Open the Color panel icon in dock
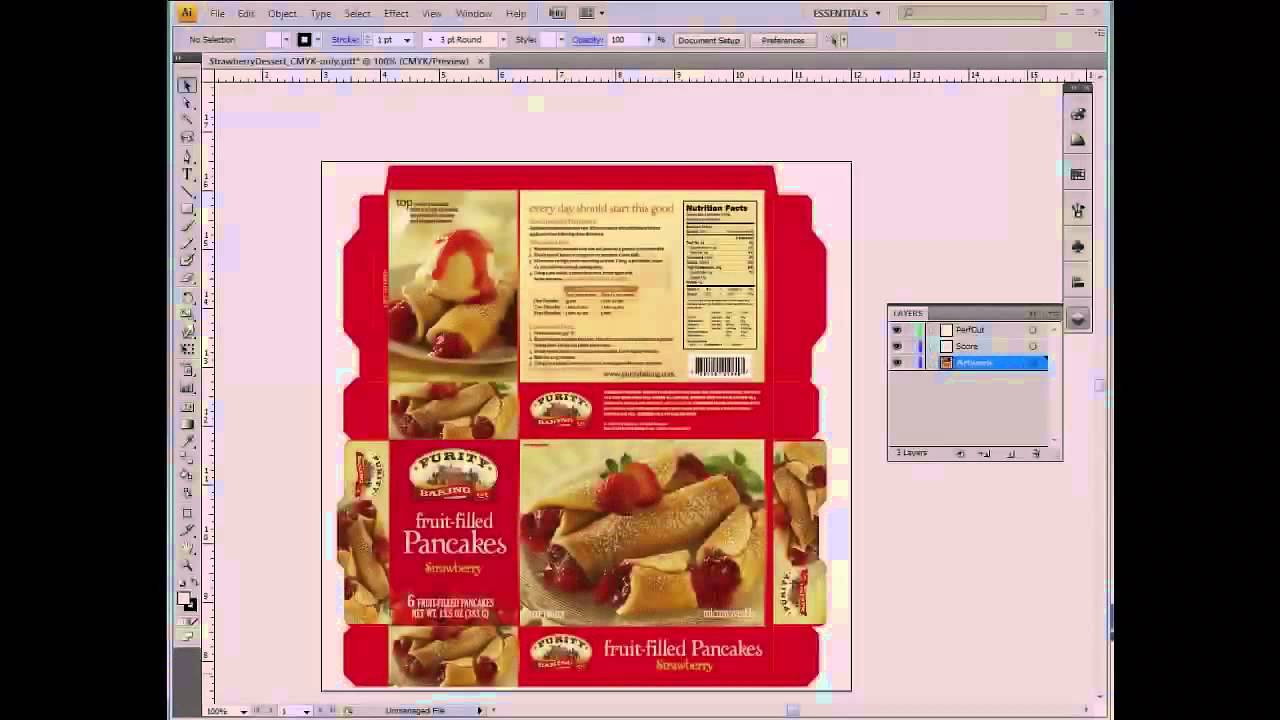 tap(1078, 114)
